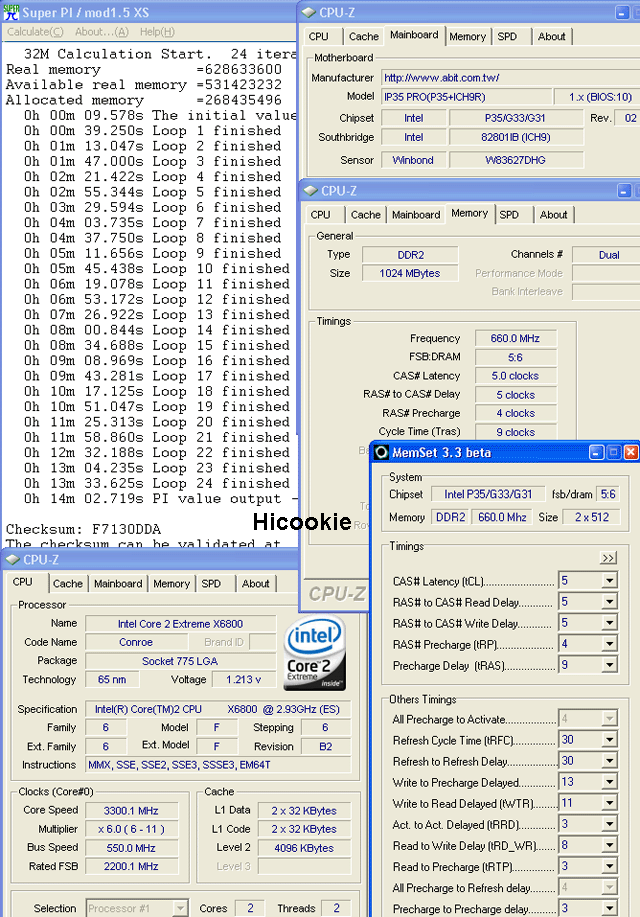Click the MemSet Size 2 x 512 field

[x=591, y=517]
